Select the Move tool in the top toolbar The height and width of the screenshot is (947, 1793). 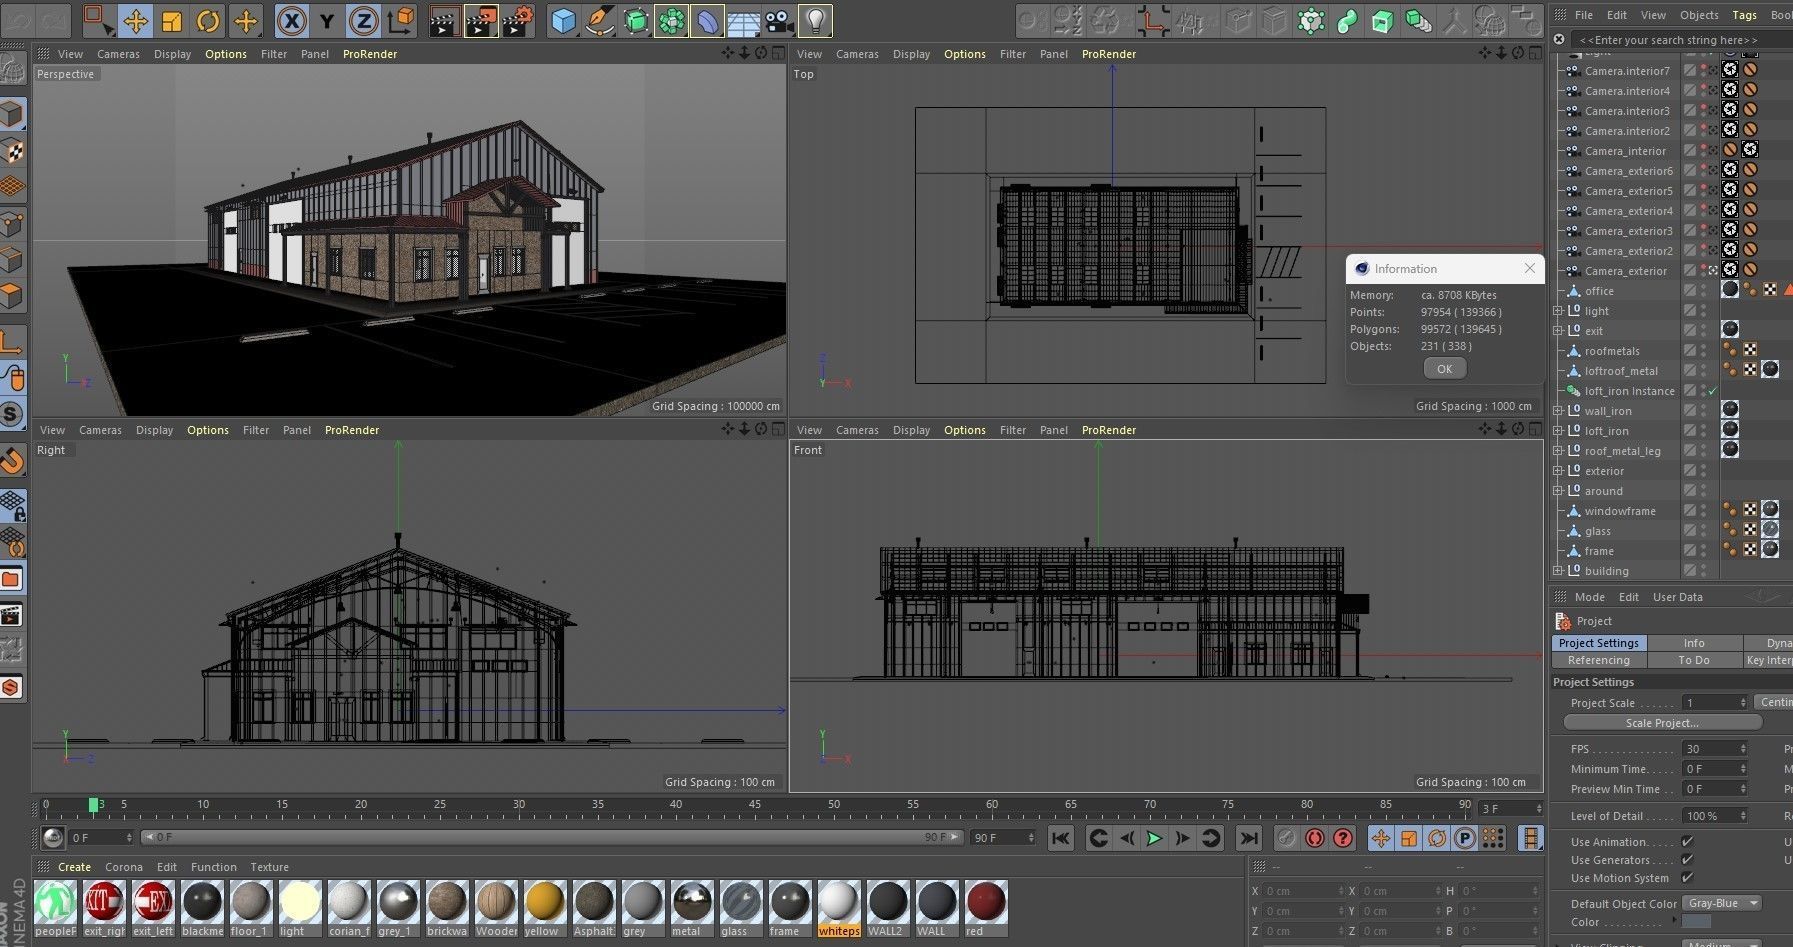coord(135,20)
